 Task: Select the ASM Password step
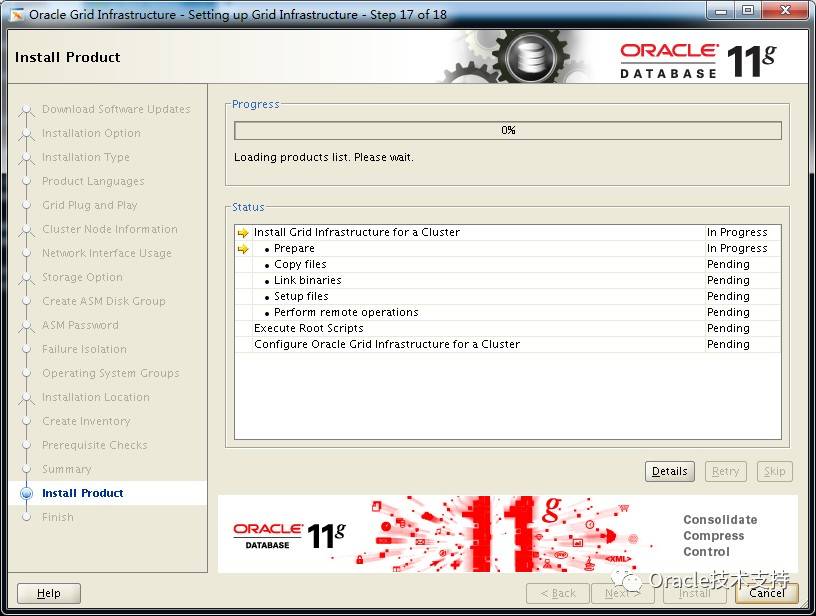point(80,325)
